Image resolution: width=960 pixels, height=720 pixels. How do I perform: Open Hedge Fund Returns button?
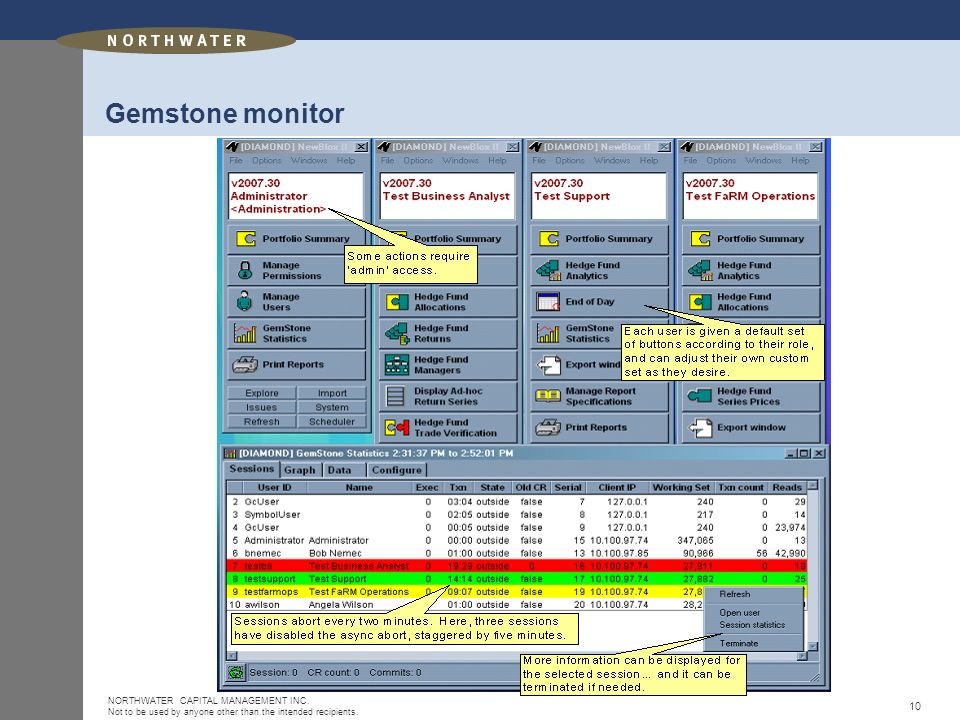(448, 333)
